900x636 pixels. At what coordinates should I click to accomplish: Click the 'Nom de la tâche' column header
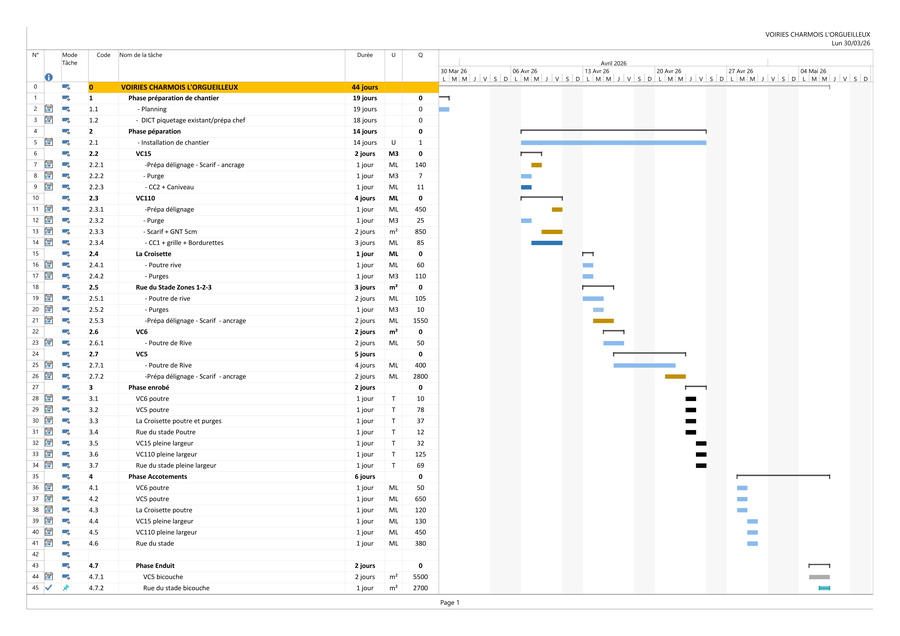click(140, 56)
